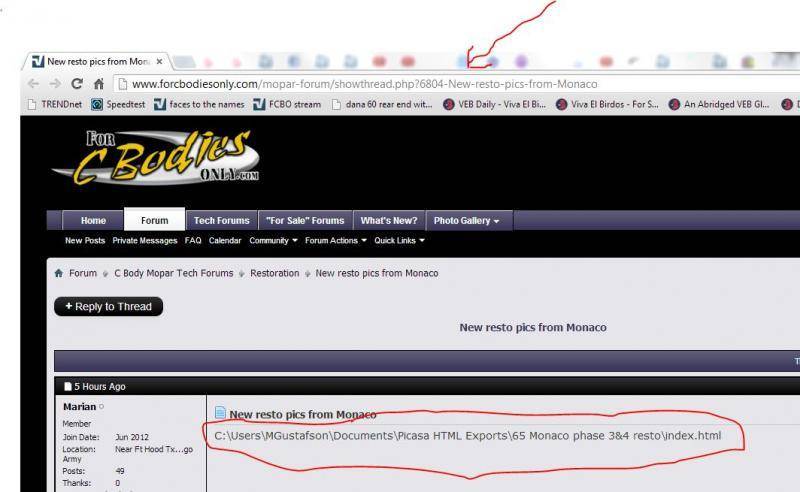Click the Restoration breadcrumb link
This screenshot has width=800, height=492.
click(274, 273)
